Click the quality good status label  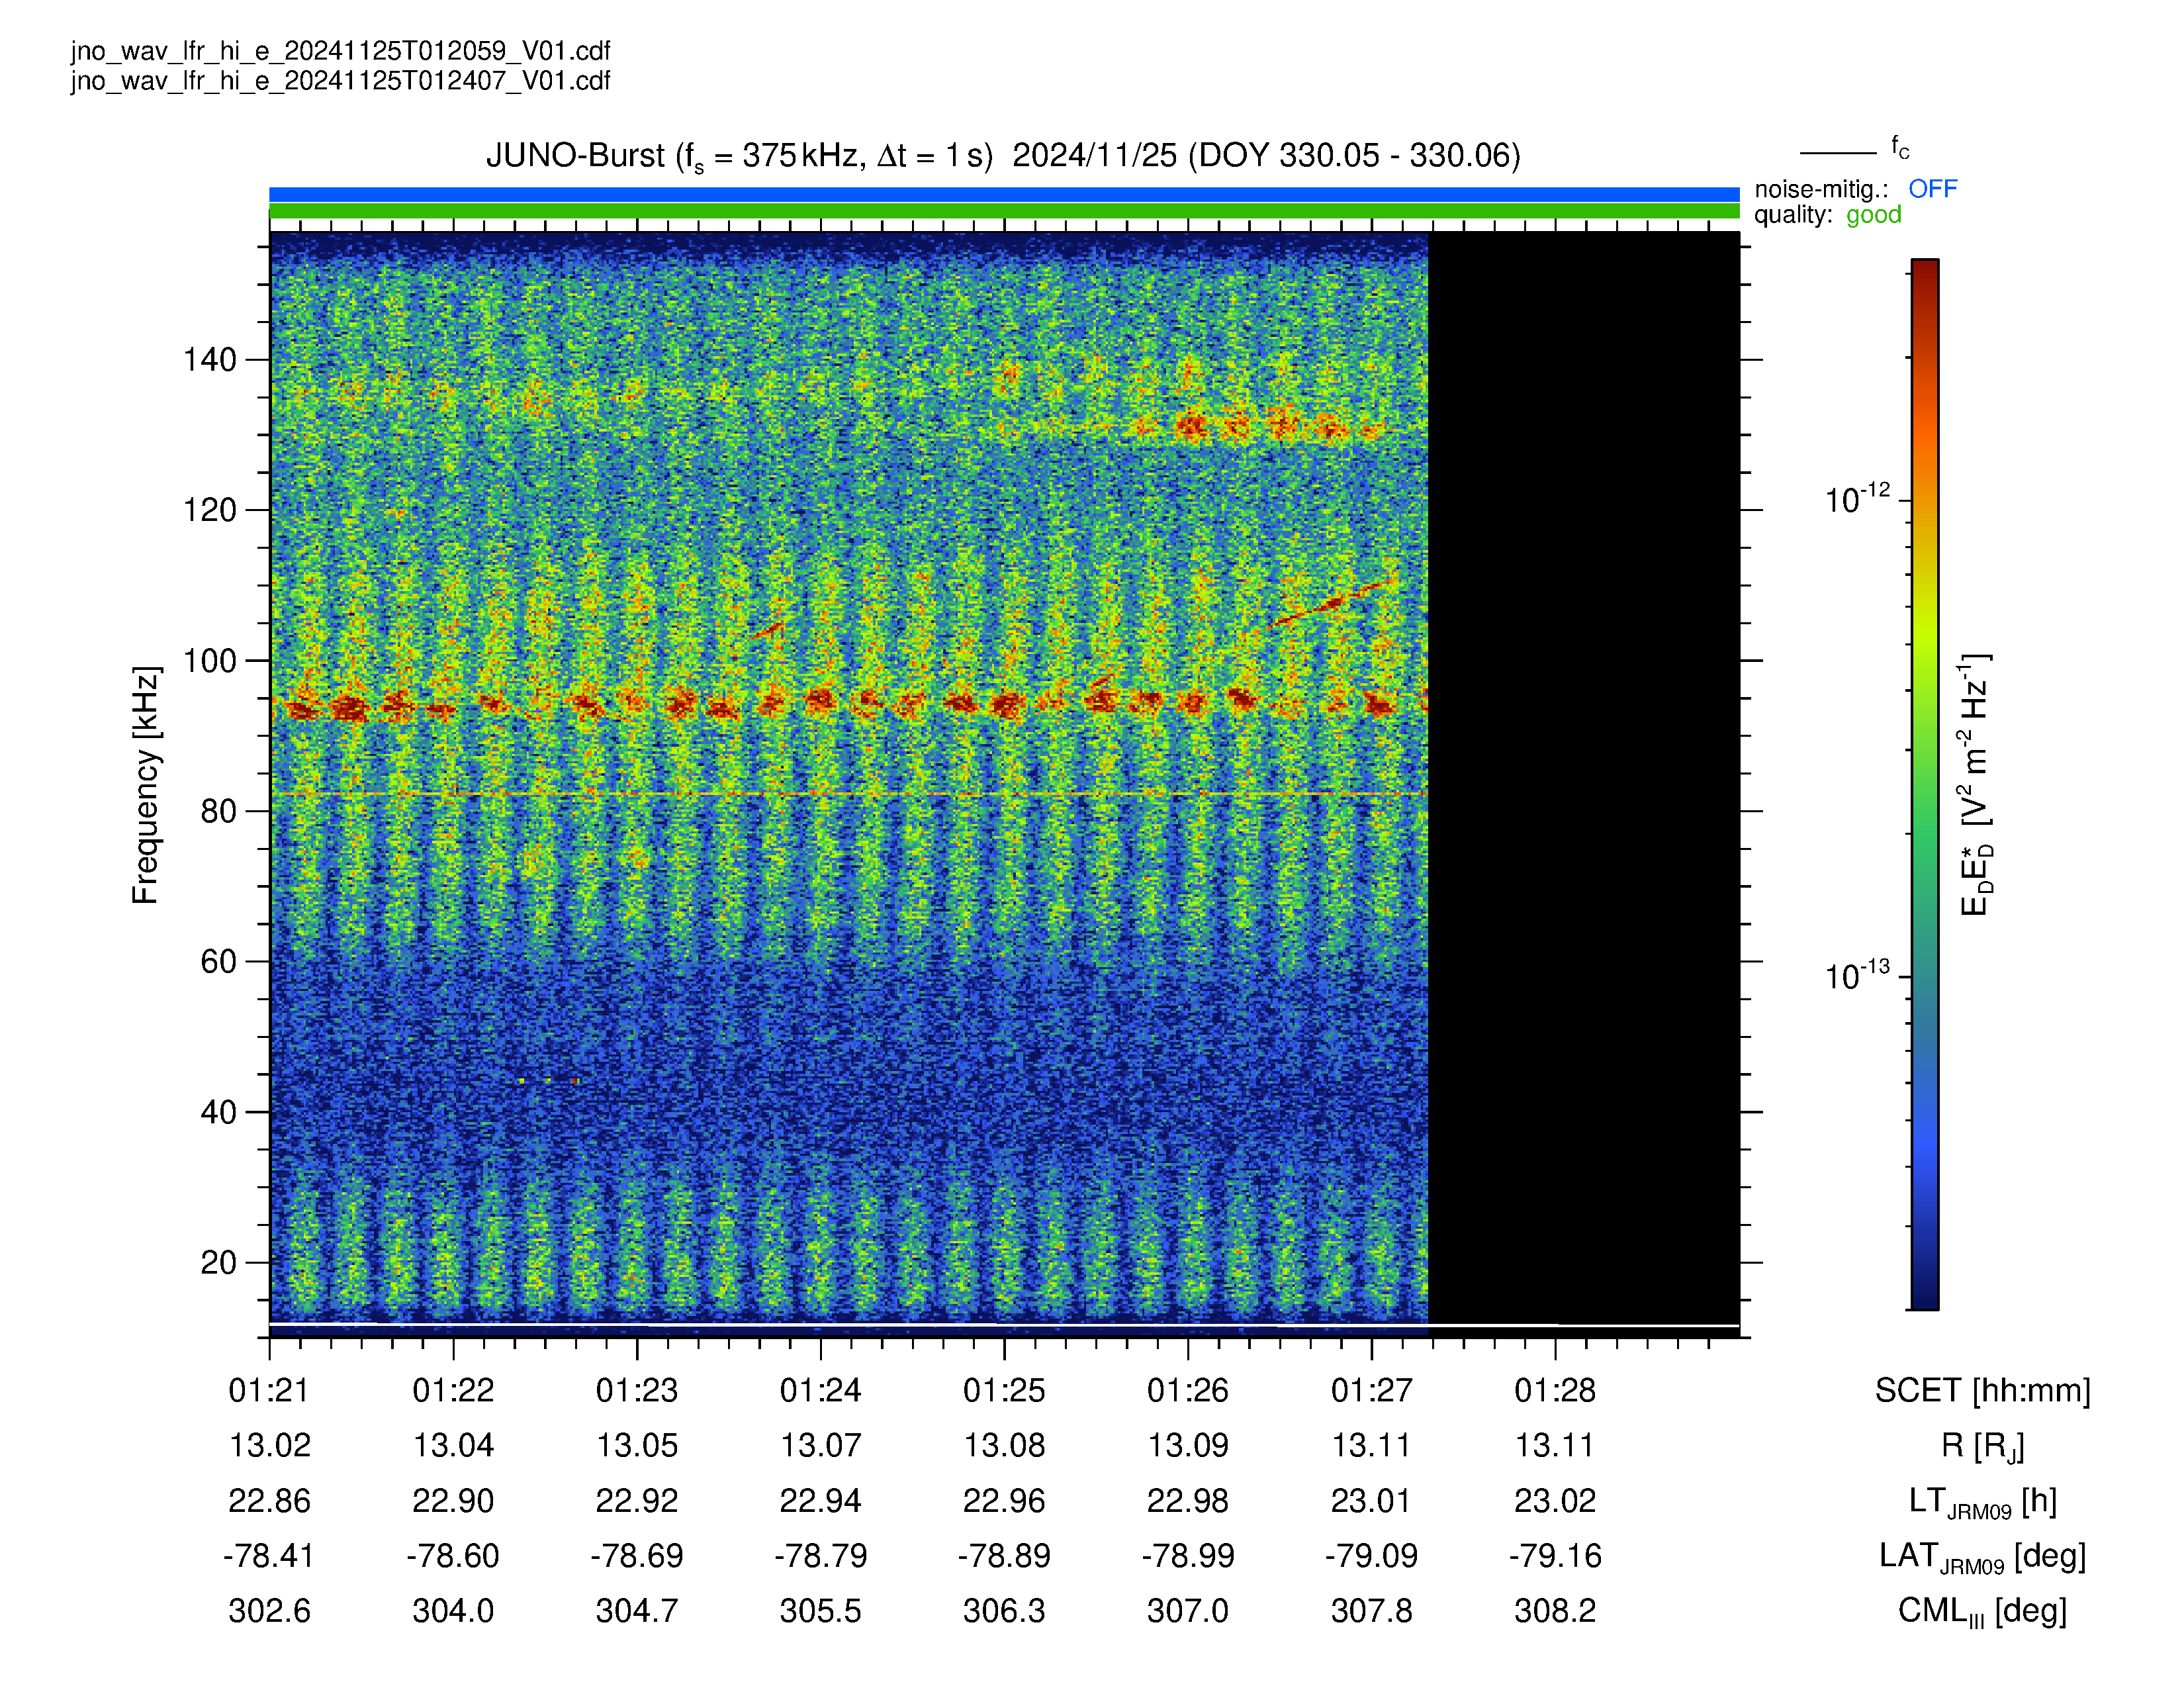pos(1873,215)
